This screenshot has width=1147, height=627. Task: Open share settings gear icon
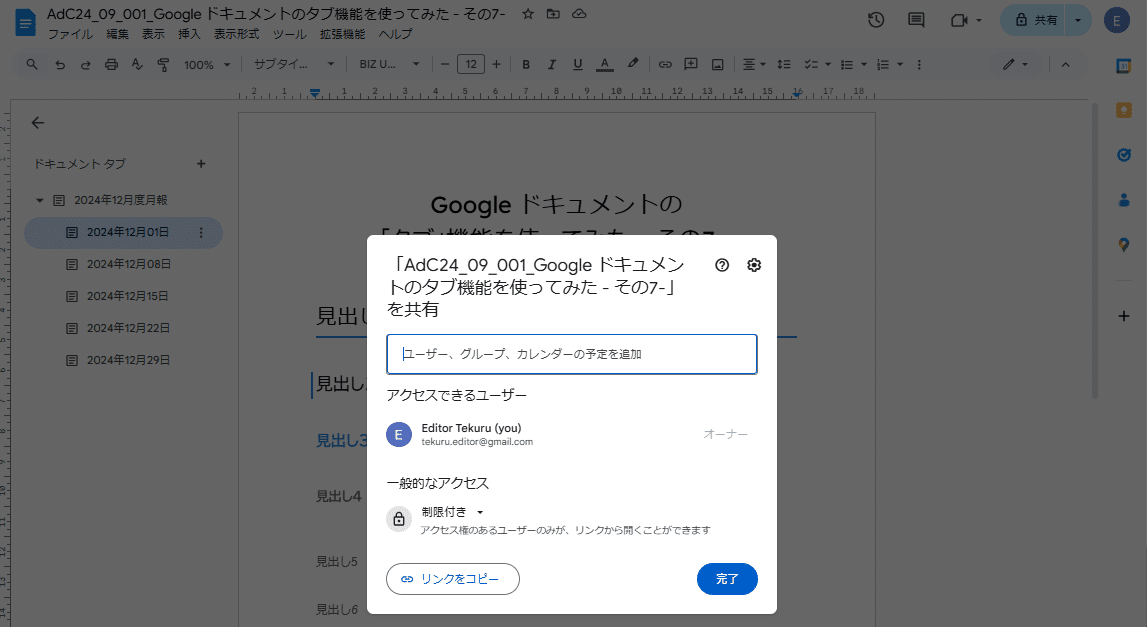tap(754, 265)
